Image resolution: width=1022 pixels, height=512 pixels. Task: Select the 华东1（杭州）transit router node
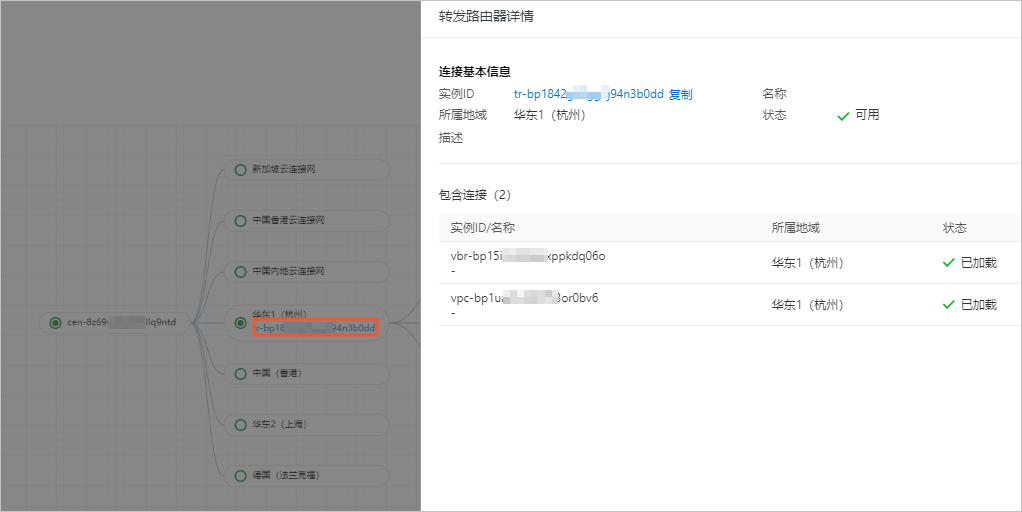click(306, 322)
